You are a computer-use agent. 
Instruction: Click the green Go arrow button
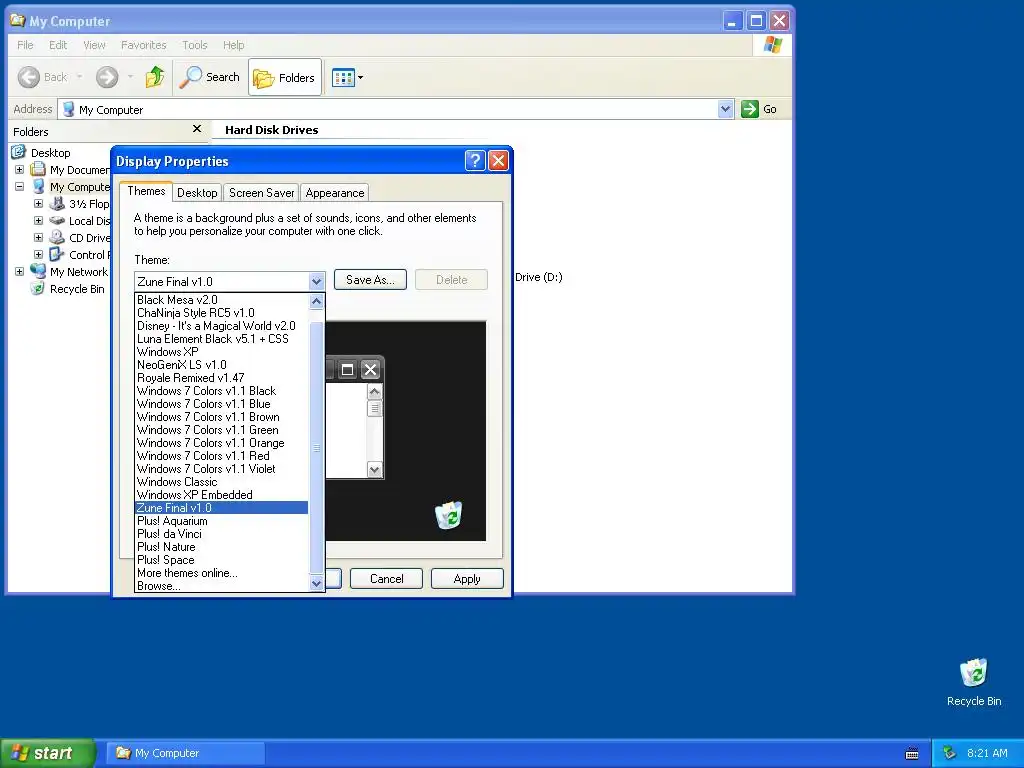[750, 109]
